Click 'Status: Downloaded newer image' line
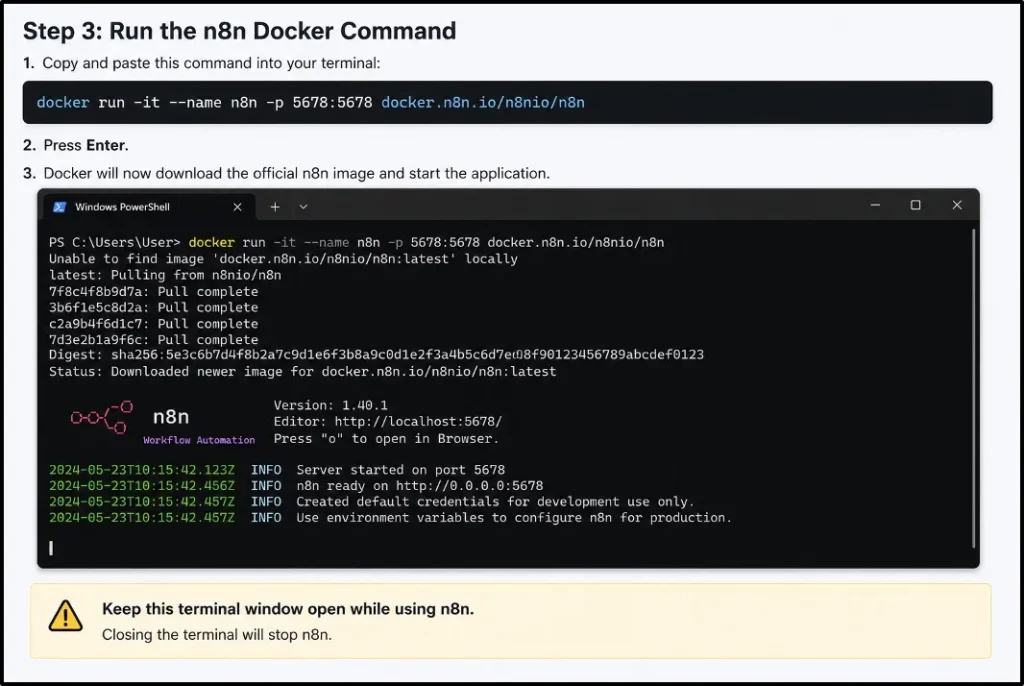The height and width of the screenshot is (686, 1024). [302, 371]
